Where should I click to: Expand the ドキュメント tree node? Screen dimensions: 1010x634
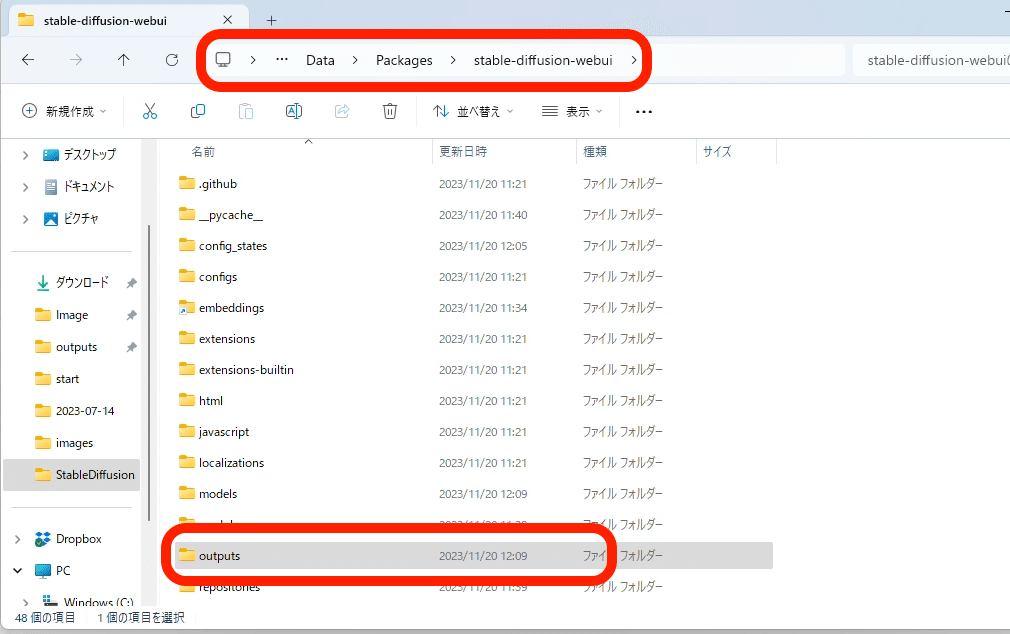[25, 187]
